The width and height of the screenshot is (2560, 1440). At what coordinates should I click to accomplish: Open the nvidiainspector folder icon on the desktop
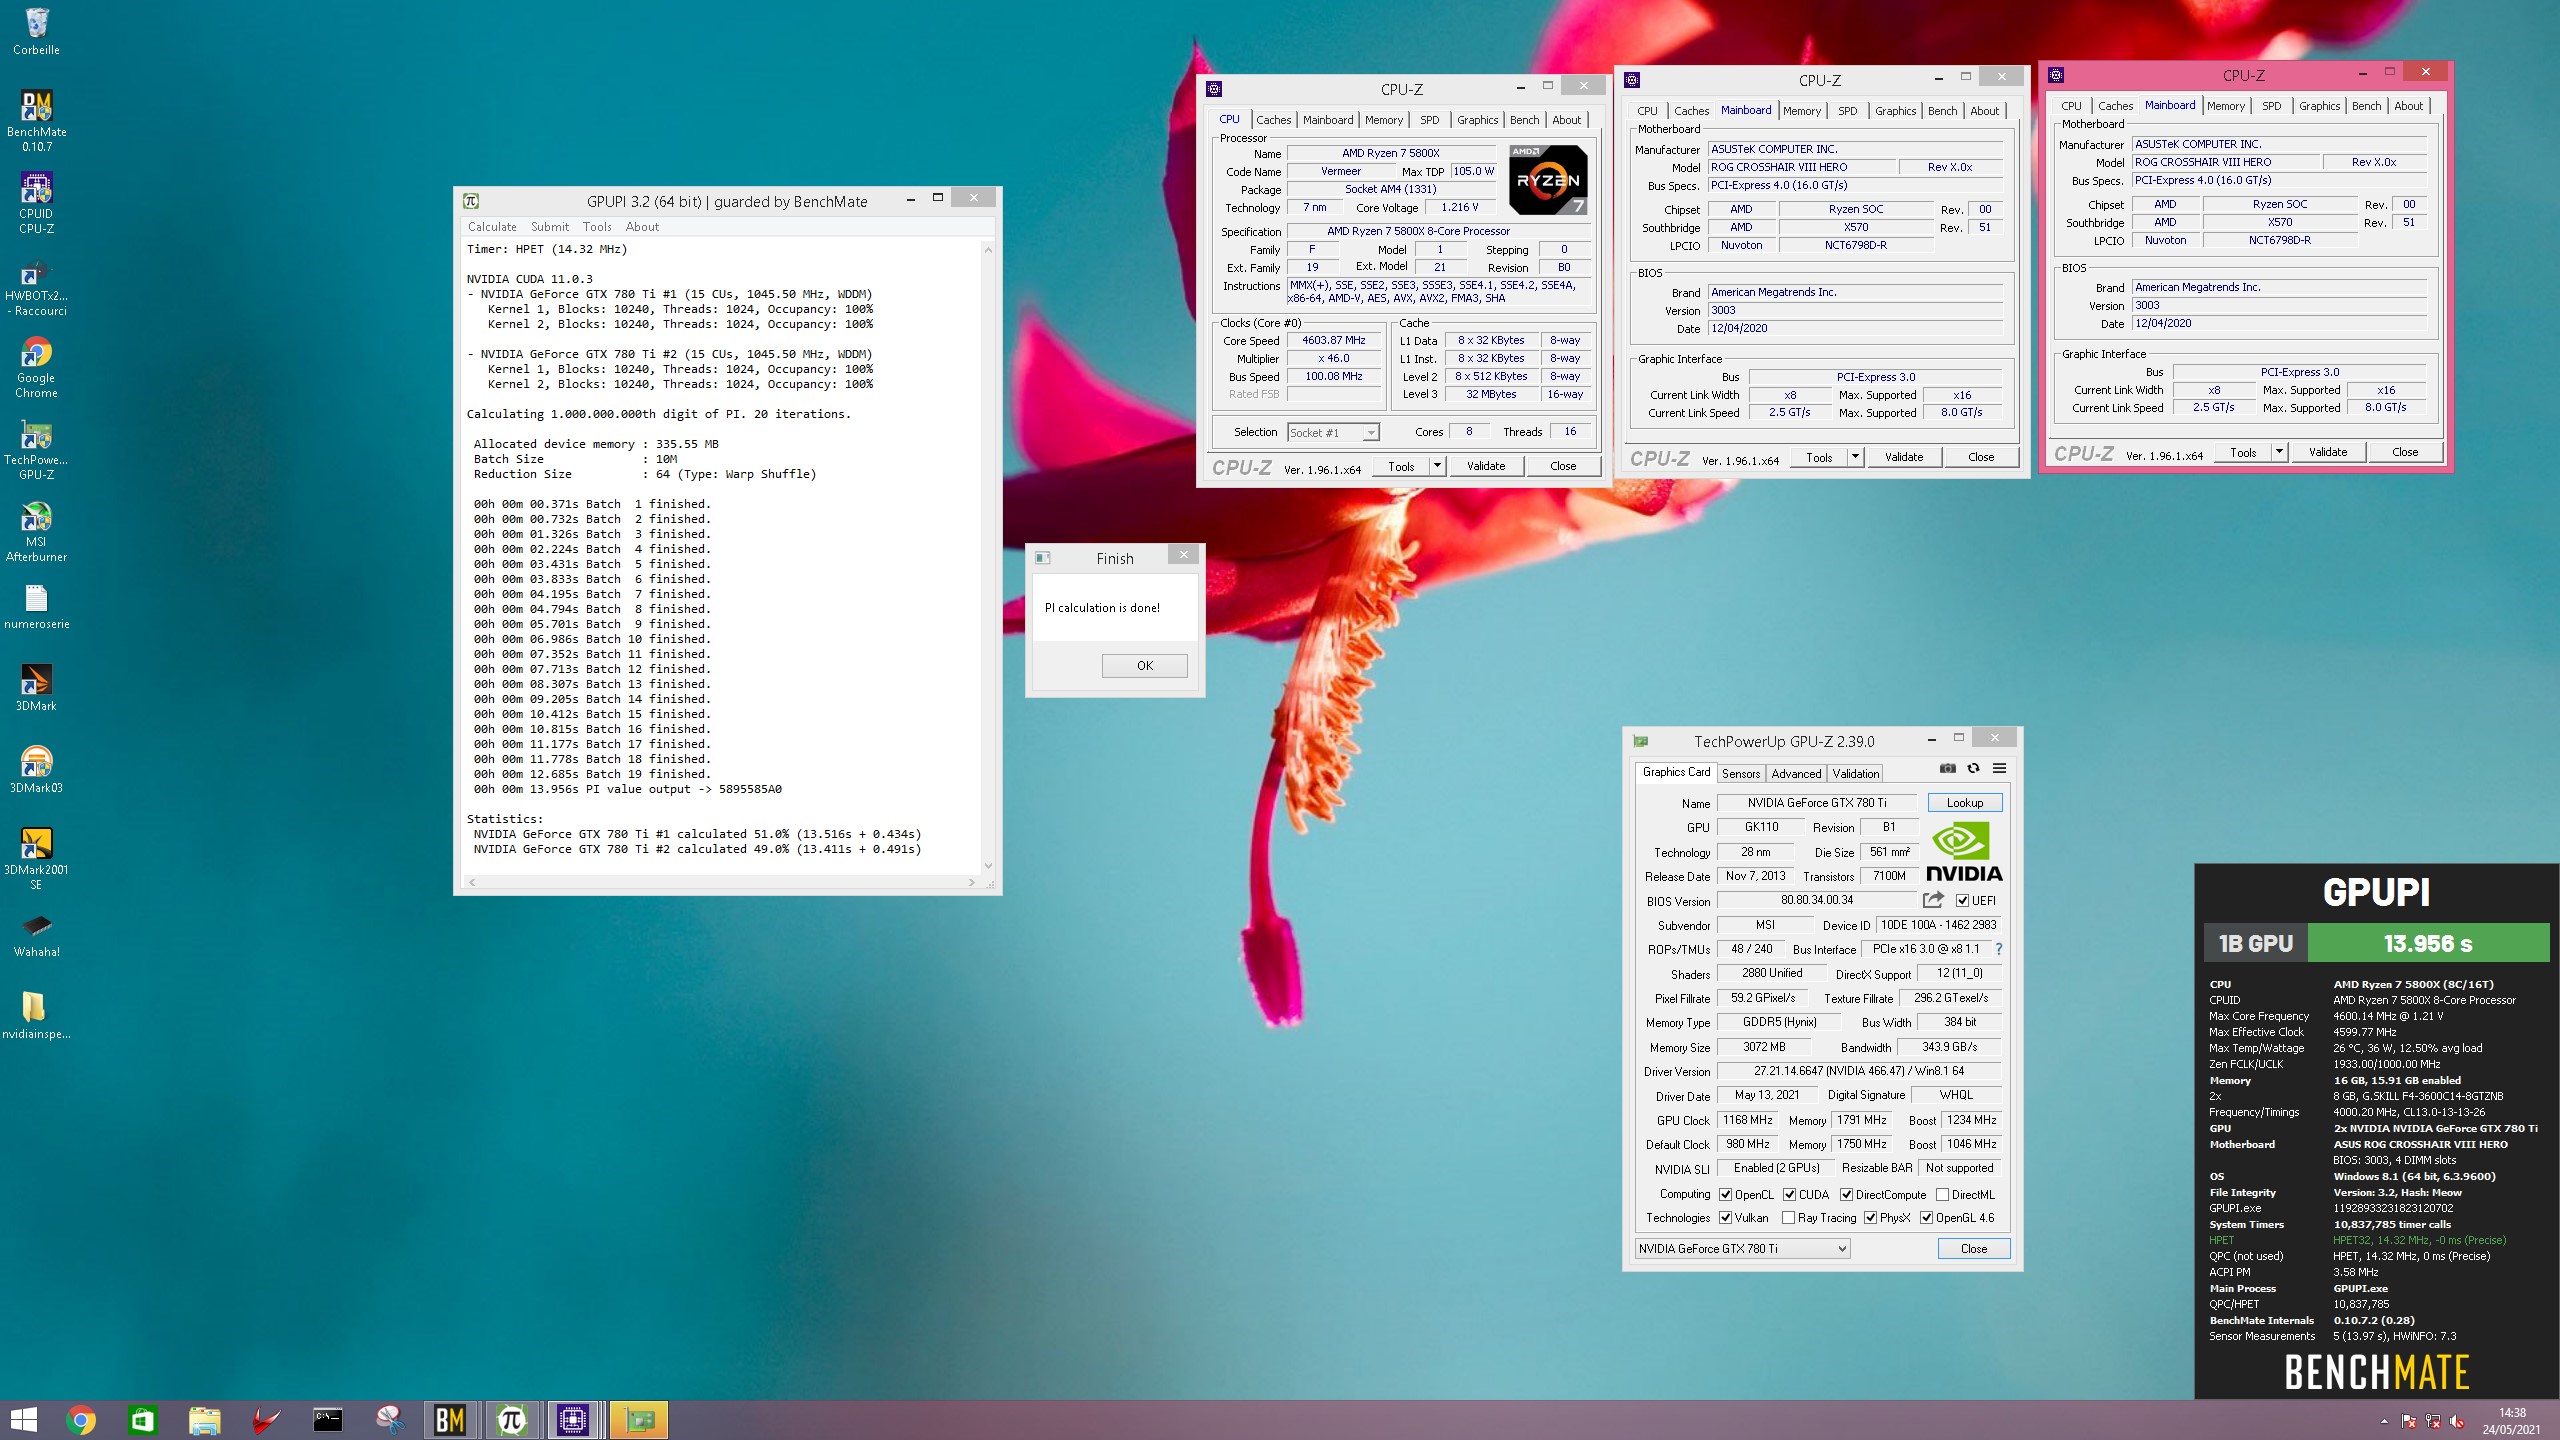pyautogui.click(x=36, y=1016)
